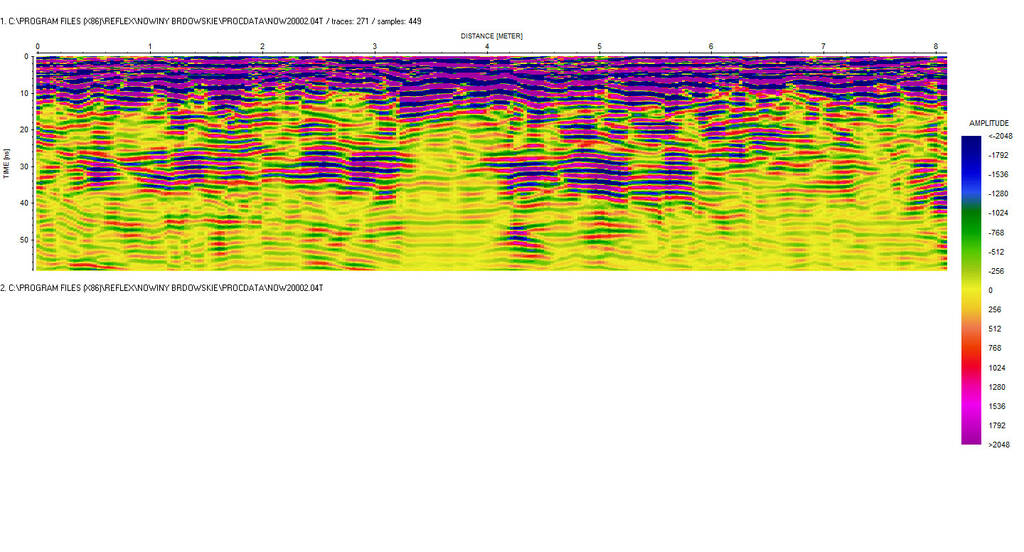
Task: Pick the red section of amplitude color bar
Action: coord(971,360)
